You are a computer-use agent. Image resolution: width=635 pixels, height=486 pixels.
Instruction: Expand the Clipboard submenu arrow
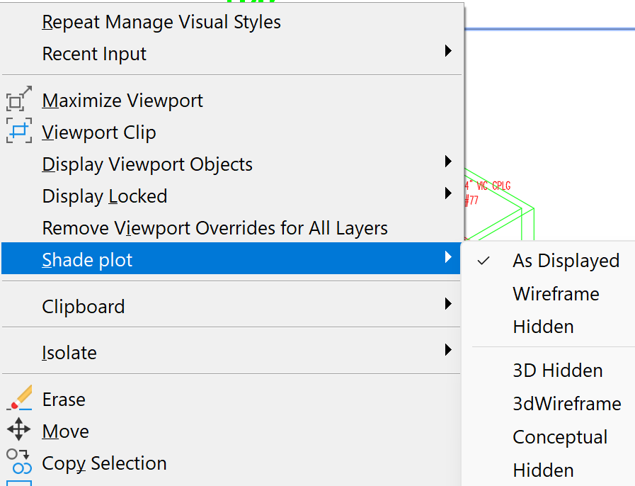(x=448, y=304)
